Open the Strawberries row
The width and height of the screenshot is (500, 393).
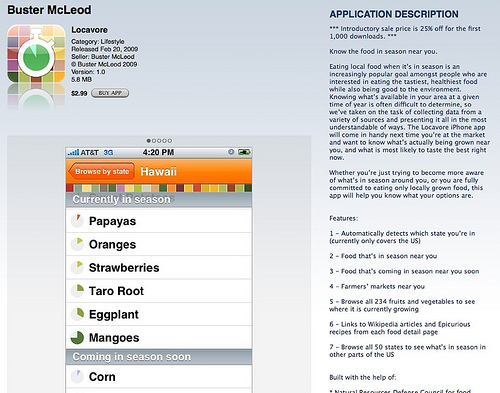click(x=159, y=268)
